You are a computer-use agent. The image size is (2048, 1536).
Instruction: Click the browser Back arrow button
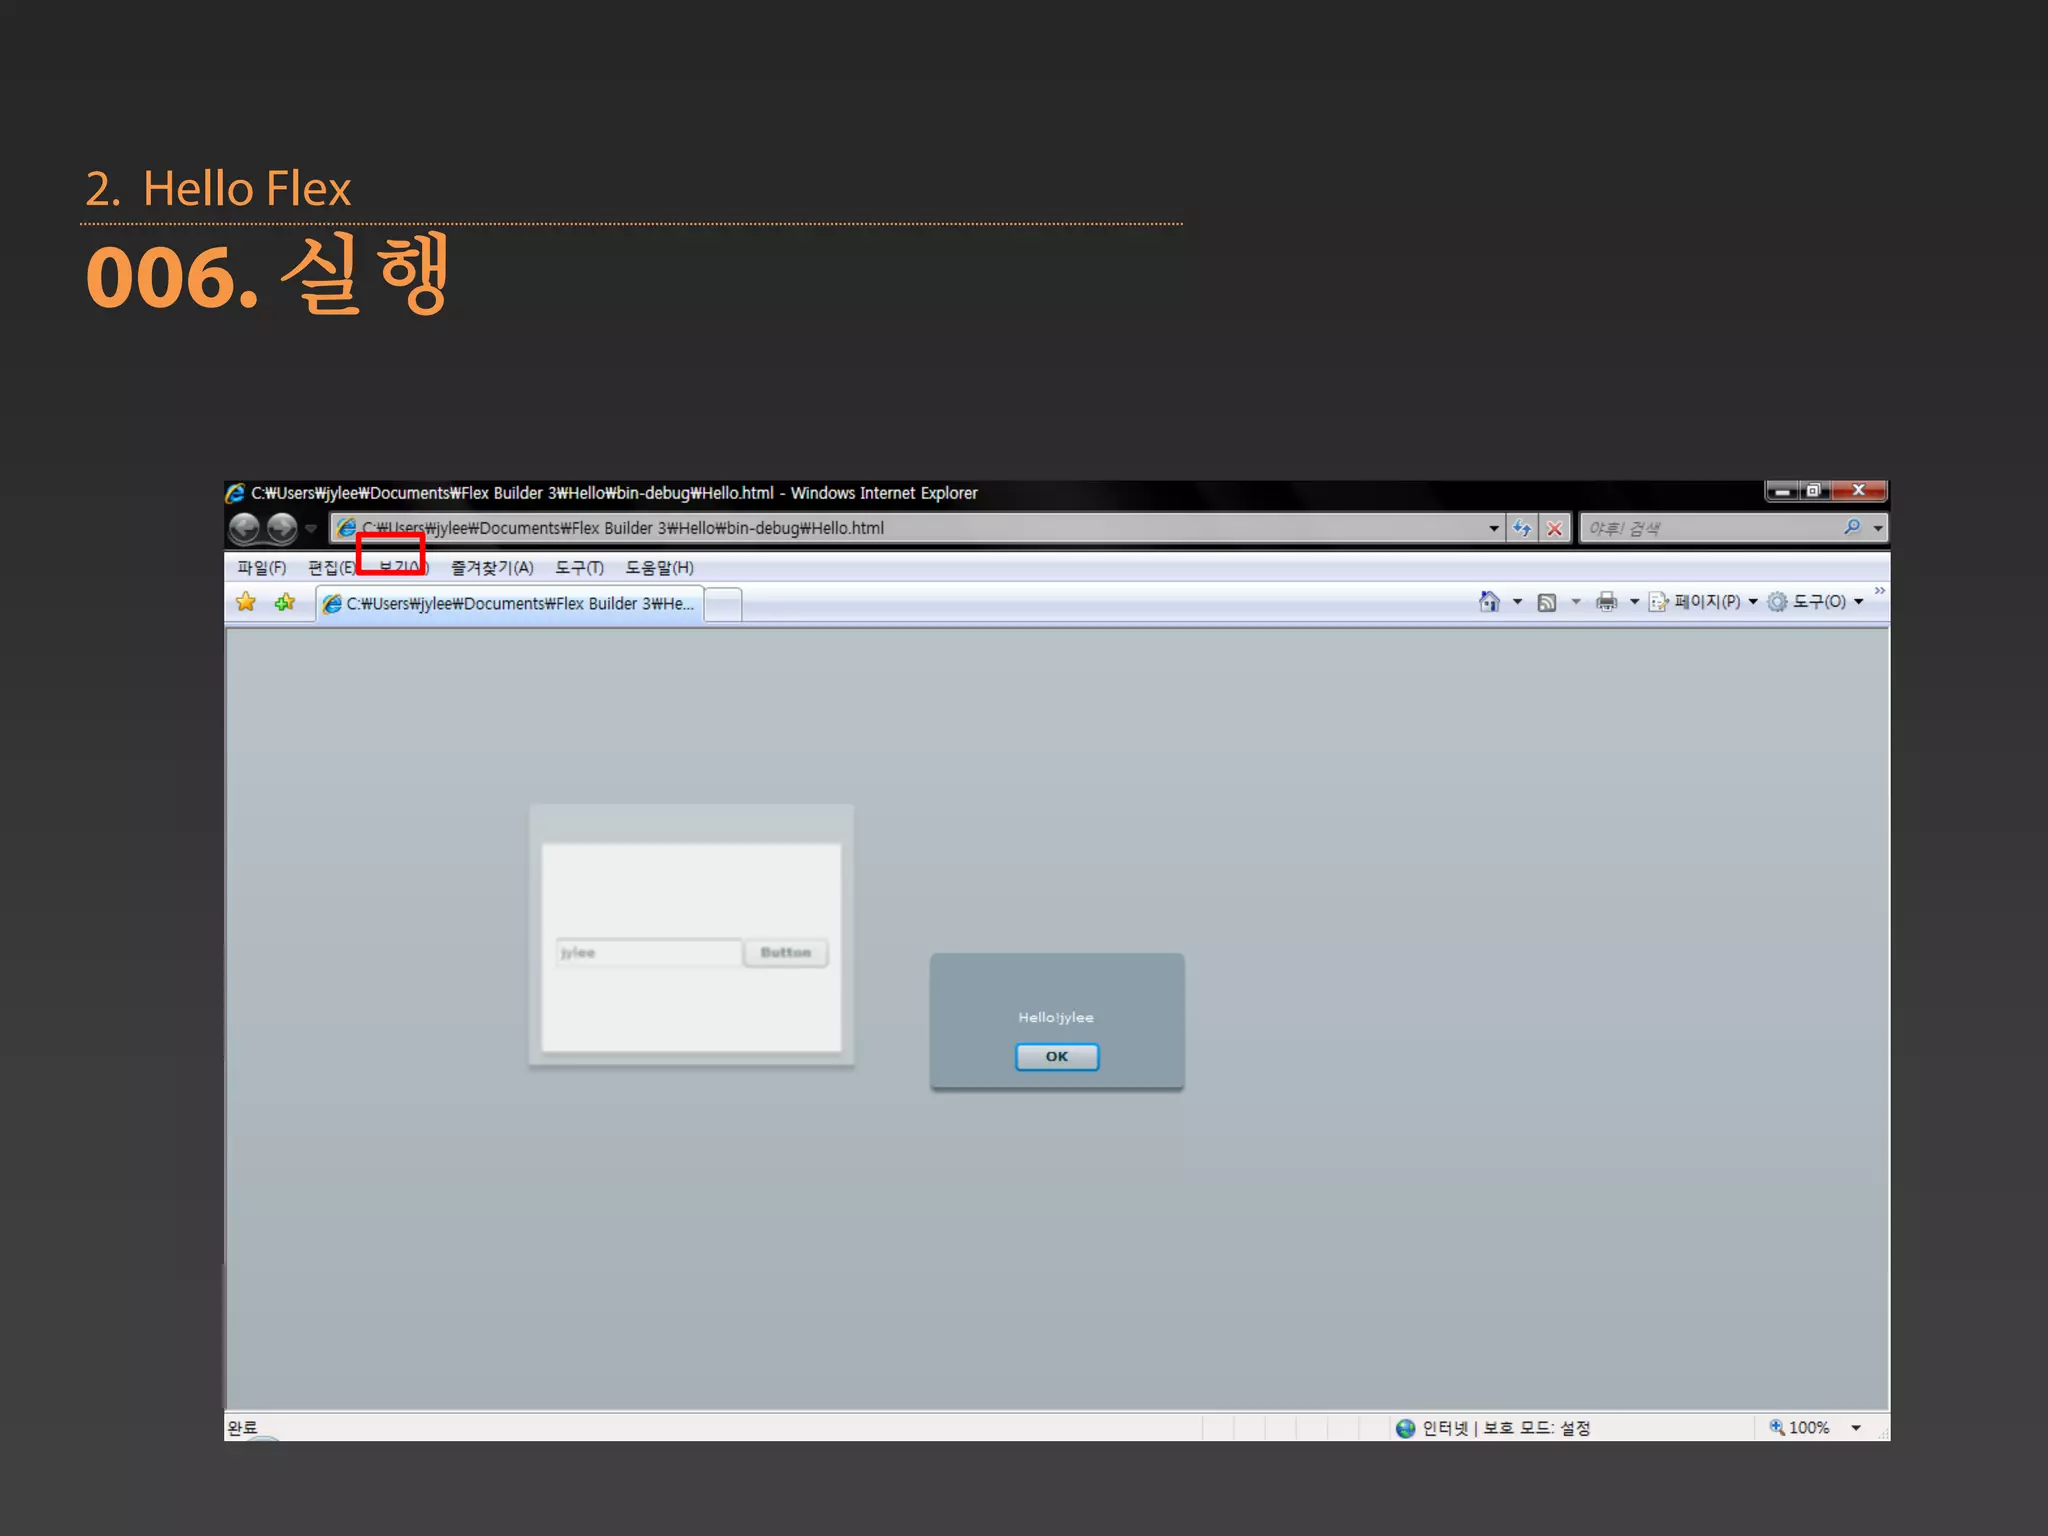tap(244, 528)
